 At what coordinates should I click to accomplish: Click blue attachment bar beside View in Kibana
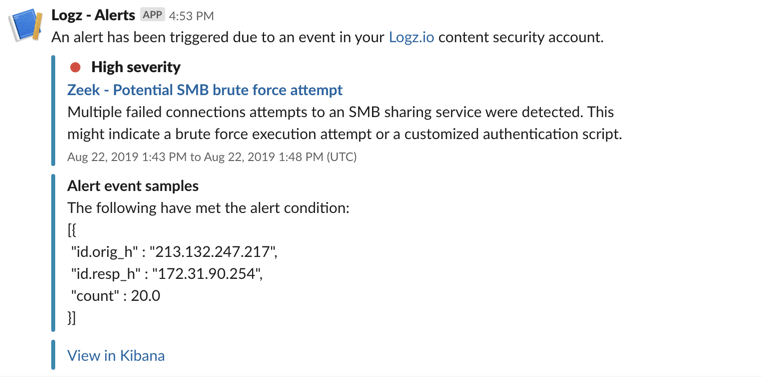(53, 355)
